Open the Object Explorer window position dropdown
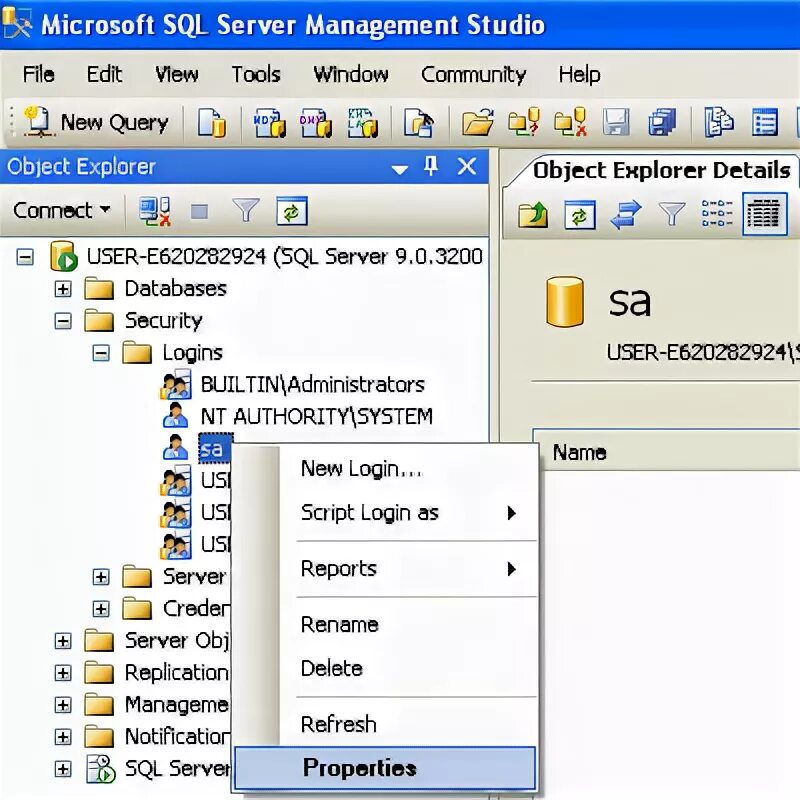800x800 pixels. [x=399, y=169]
